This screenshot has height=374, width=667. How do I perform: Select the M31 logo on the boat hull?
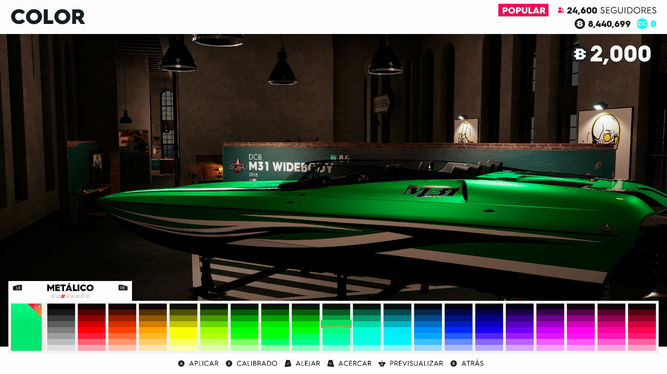pos(433,191)
